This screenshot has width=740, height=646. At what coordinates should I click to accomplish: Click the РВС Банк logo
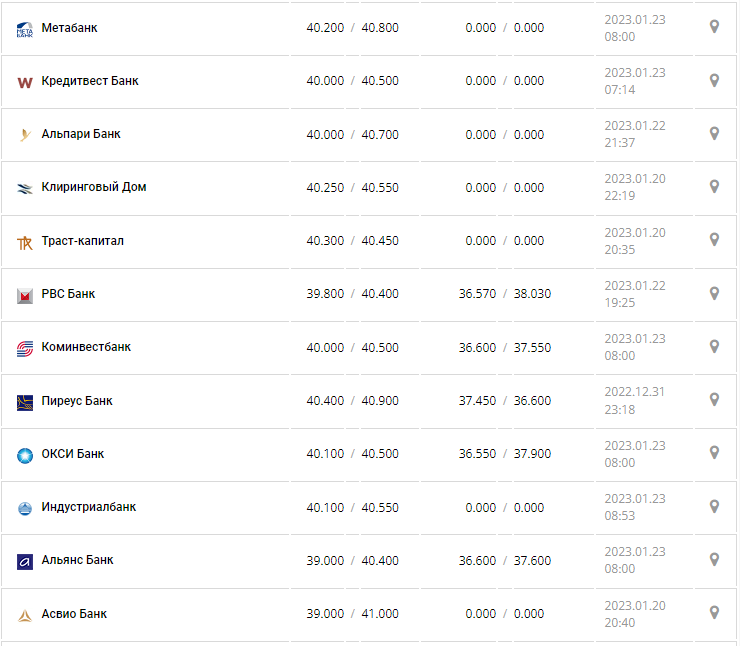[25, 295]
